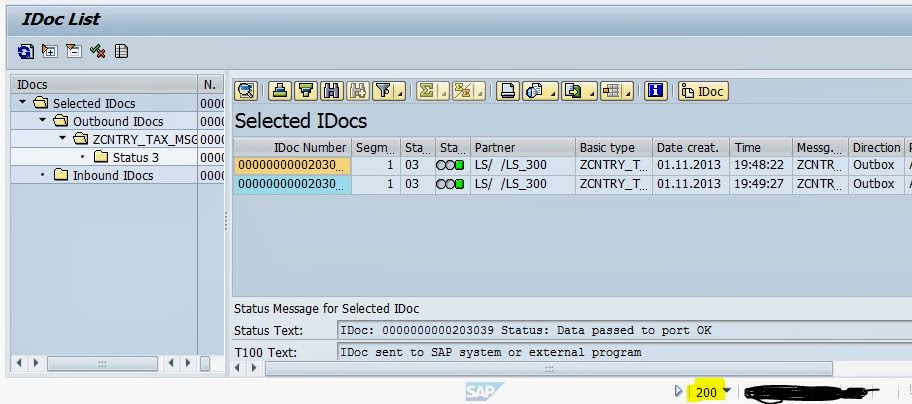Click the Find binoculars icon
Screen dimensions: 912x404
point(332,91)
